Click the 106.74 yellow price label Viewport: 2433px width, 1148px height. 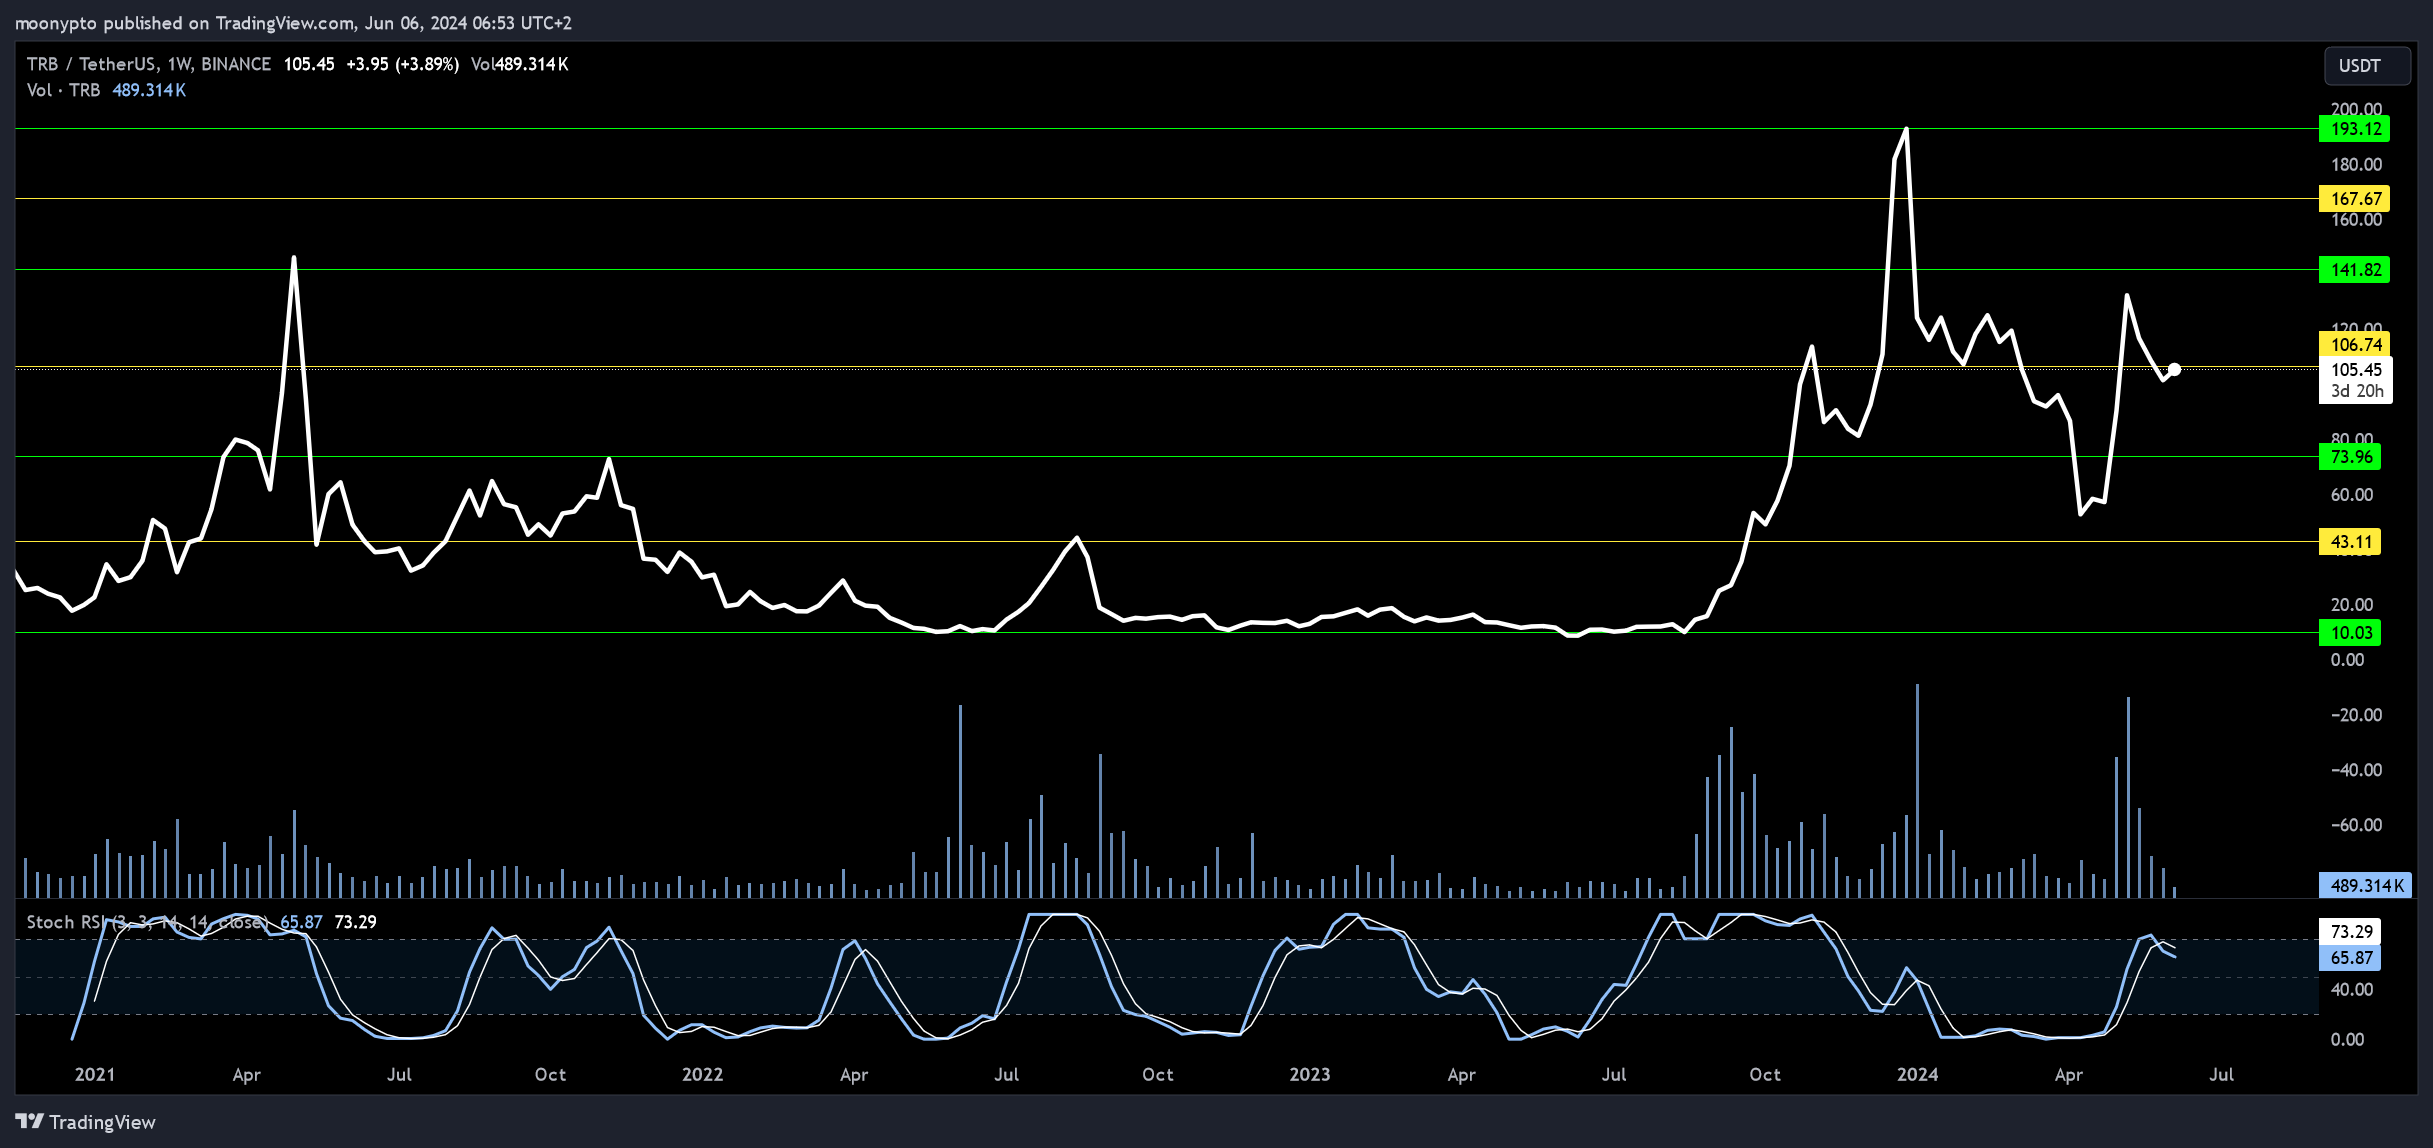click(2354, 345)
